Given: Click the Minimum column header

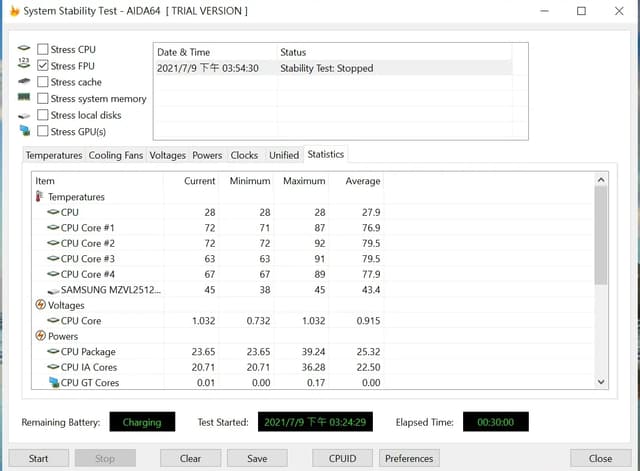Looking at the screenshot, I should point(246,181).
